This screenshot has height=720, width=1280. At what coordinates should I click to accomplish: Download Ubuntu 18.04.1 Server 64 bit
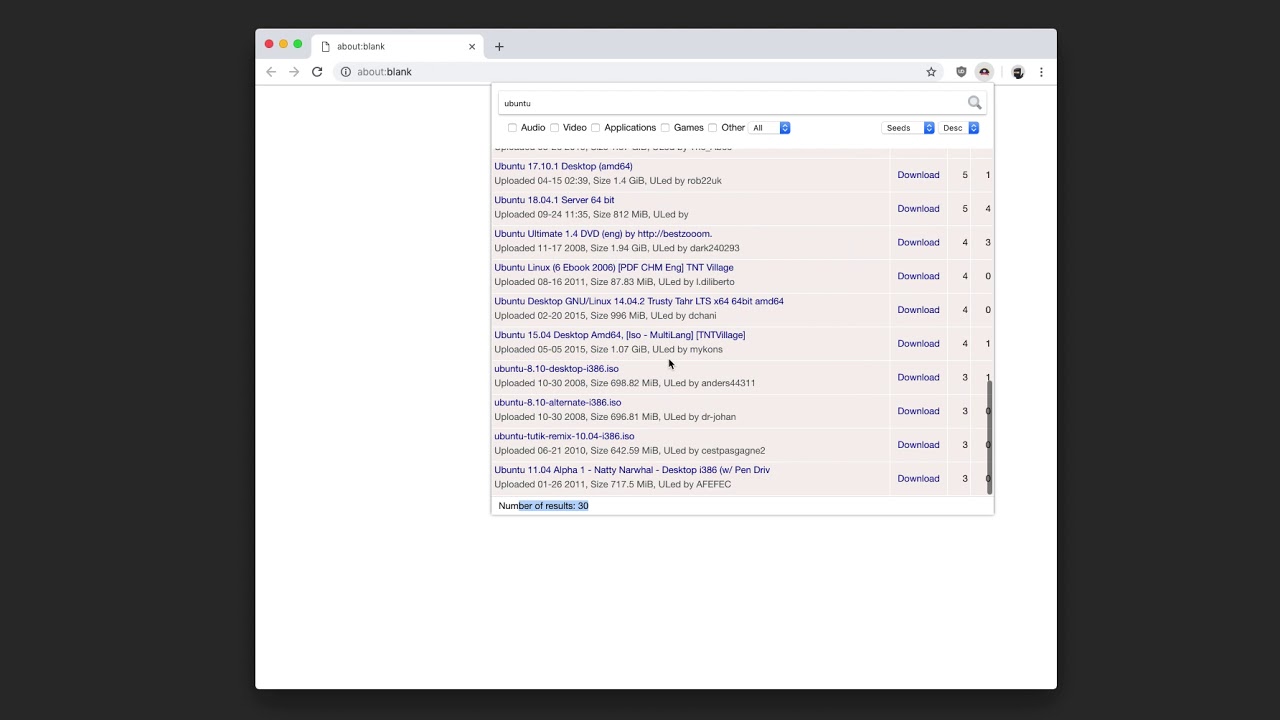[x=918, y=209]
